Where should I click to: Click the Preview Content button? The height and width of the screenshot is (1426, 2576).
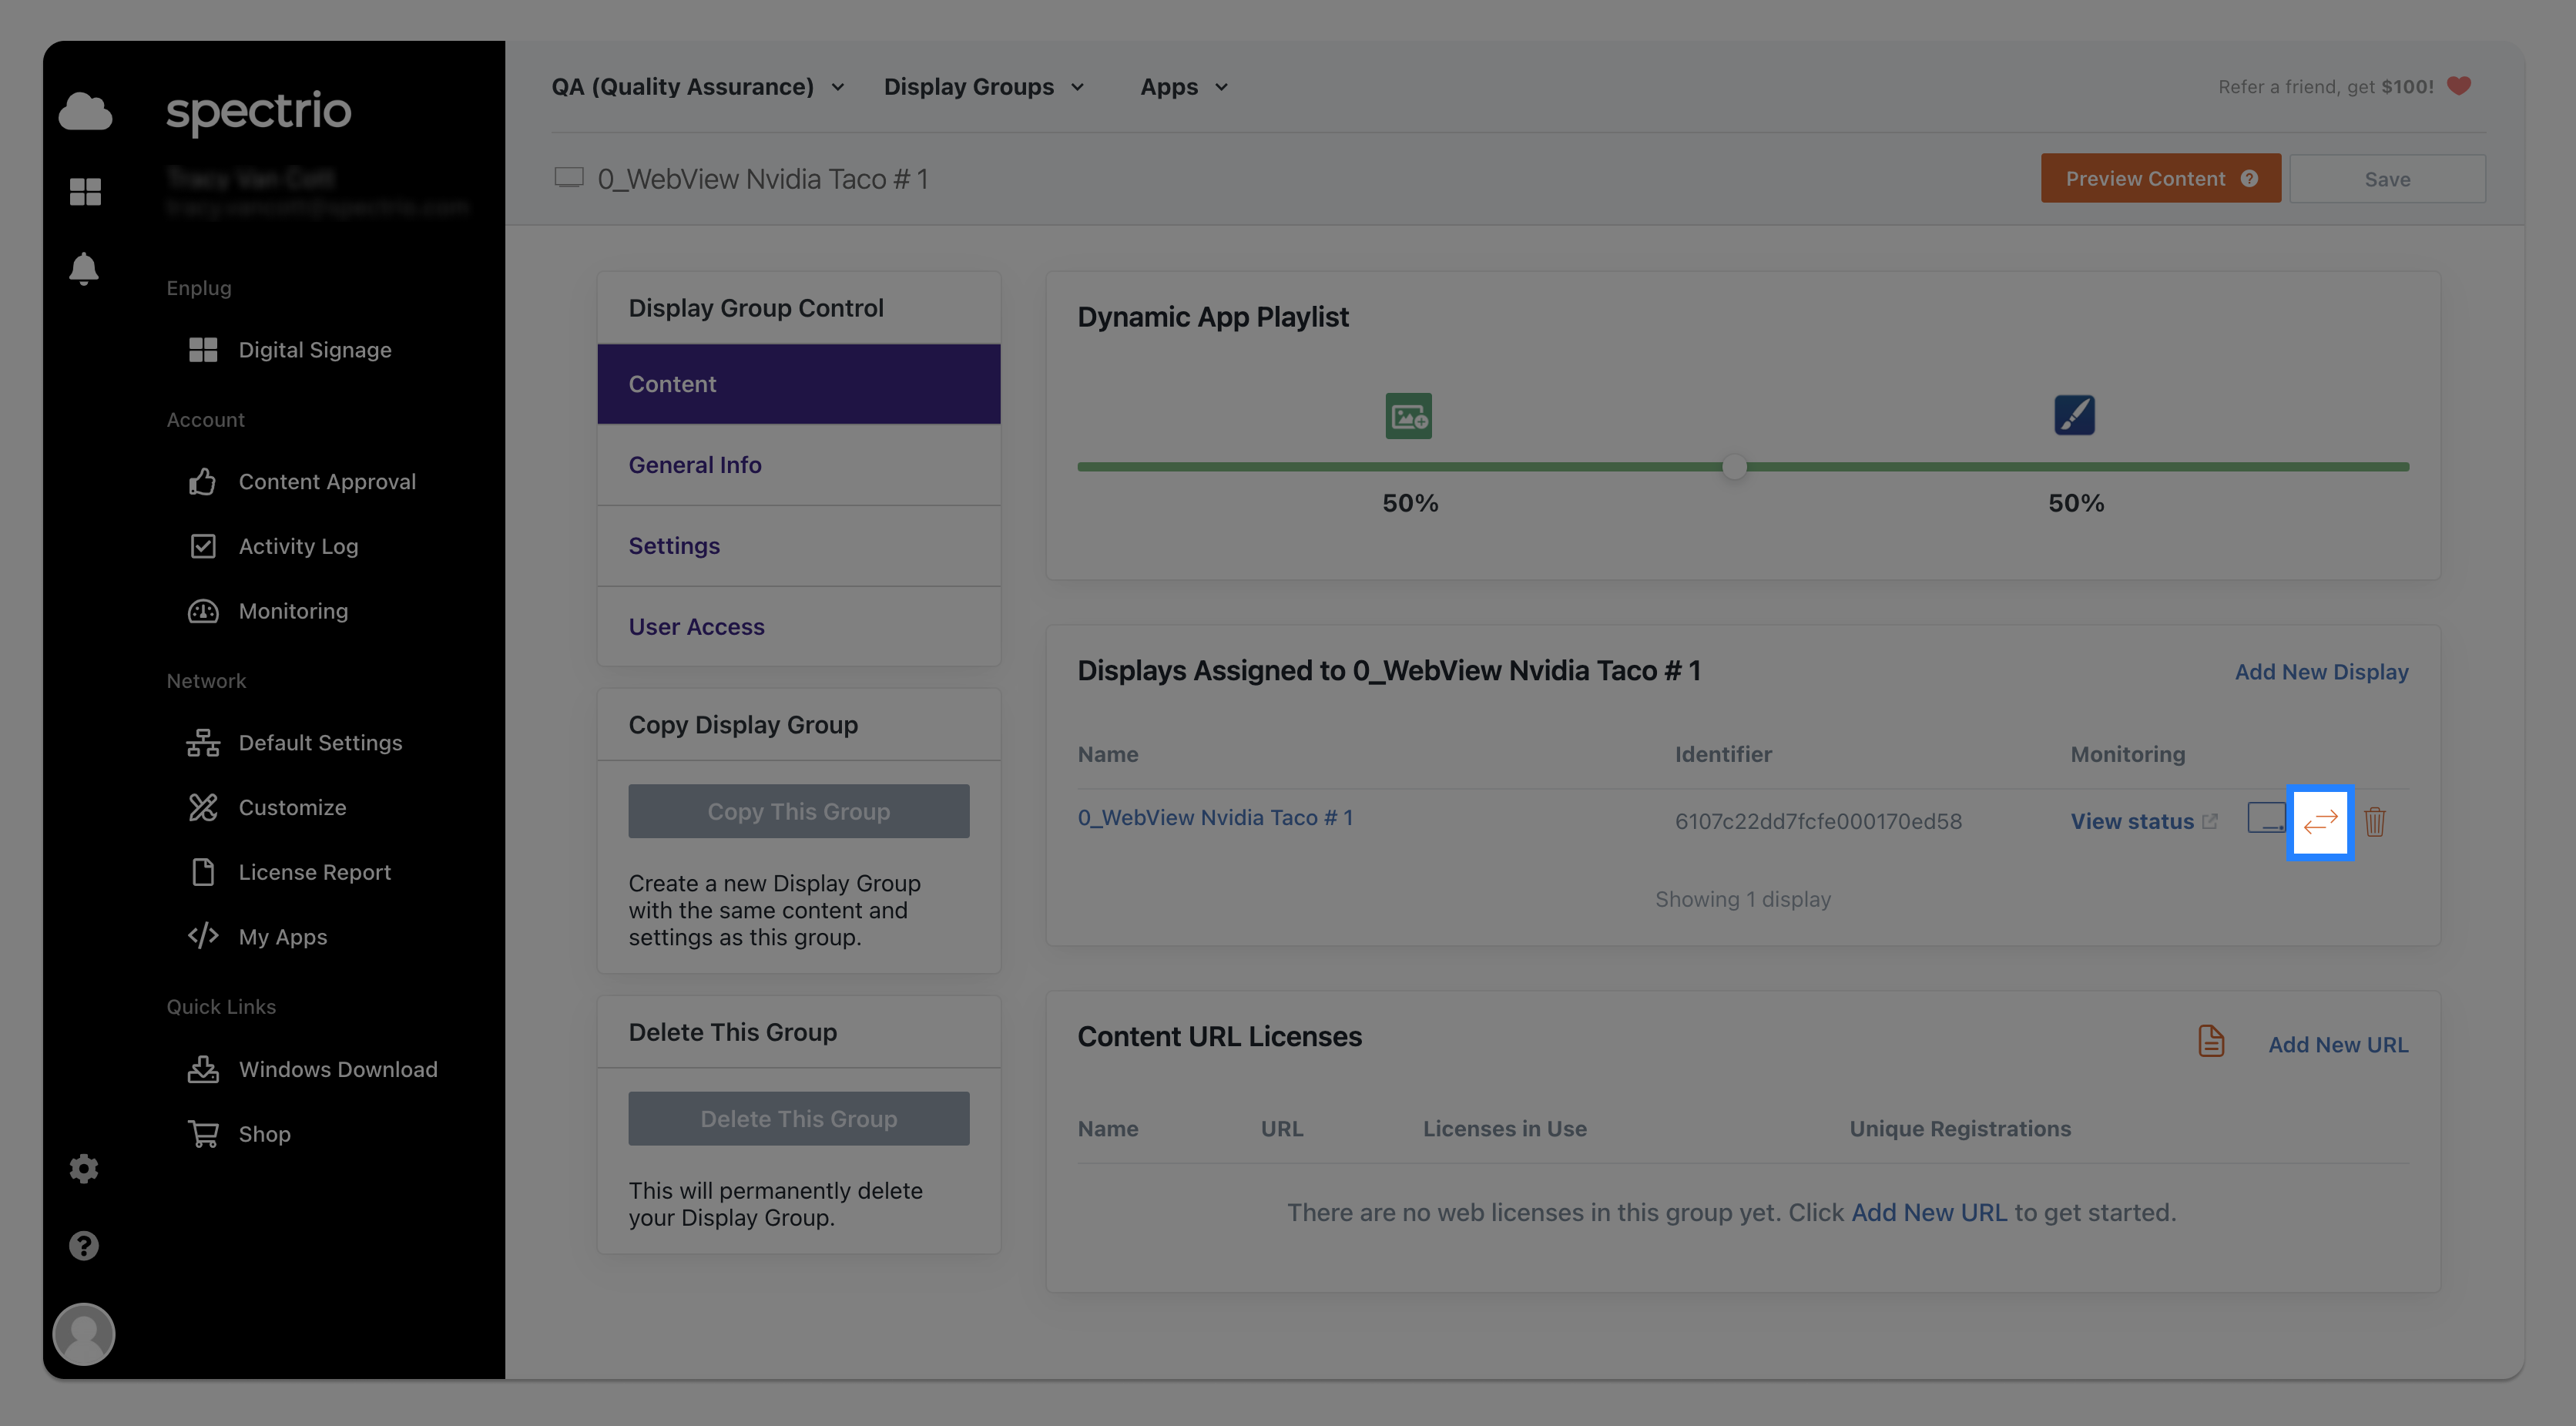[2160, 179]
